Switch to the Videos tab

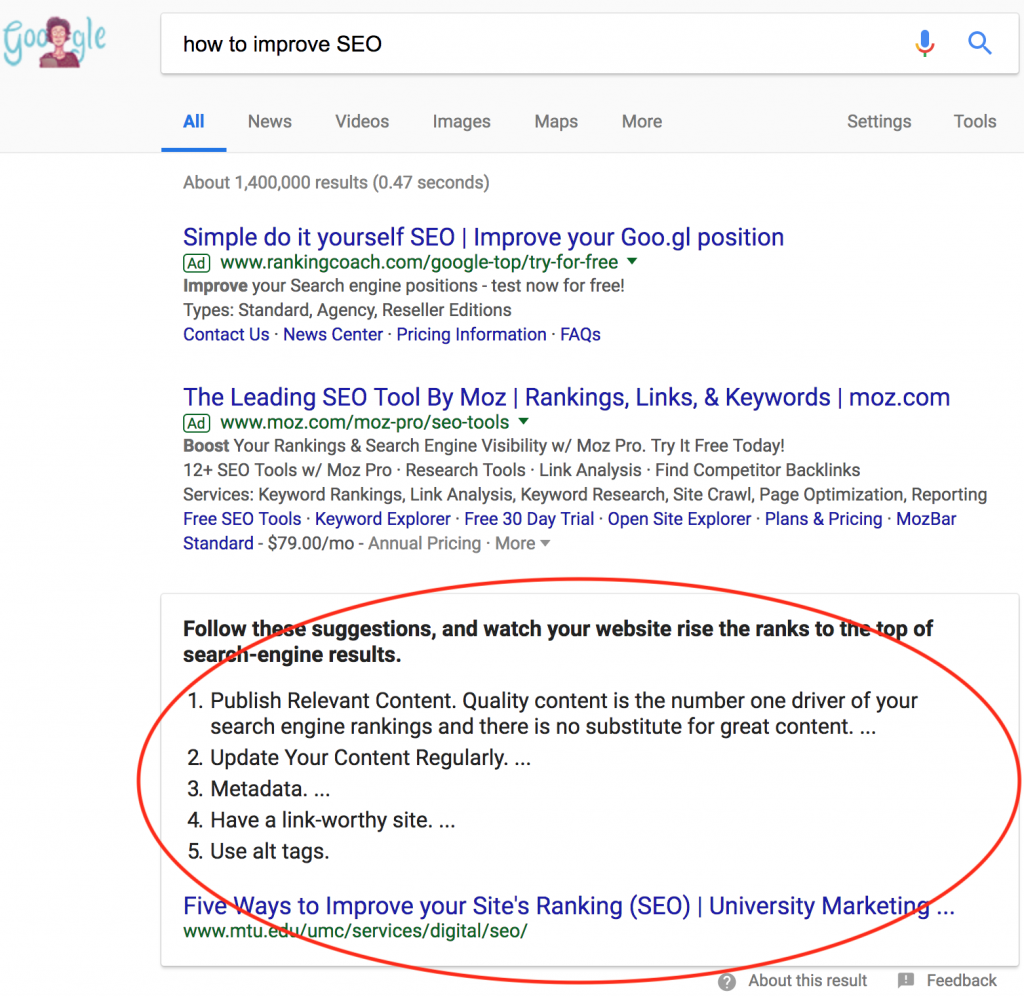pyautogui.click(x=362, y=121)
